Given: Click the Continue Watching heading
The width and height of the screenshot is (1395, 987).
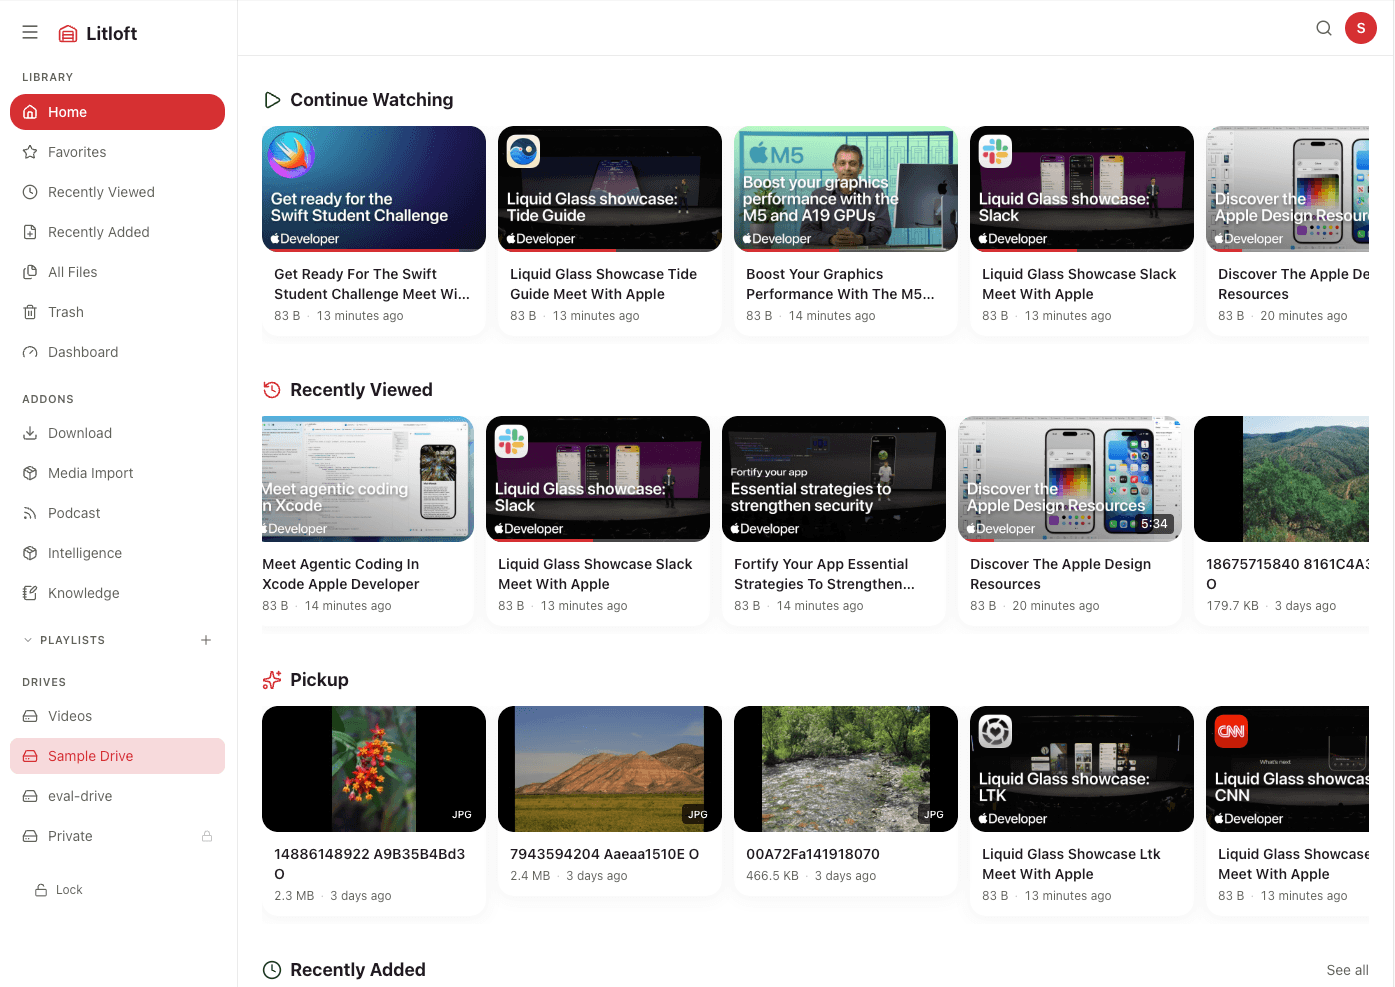Looking at the screenshot, I should point(371,100).
